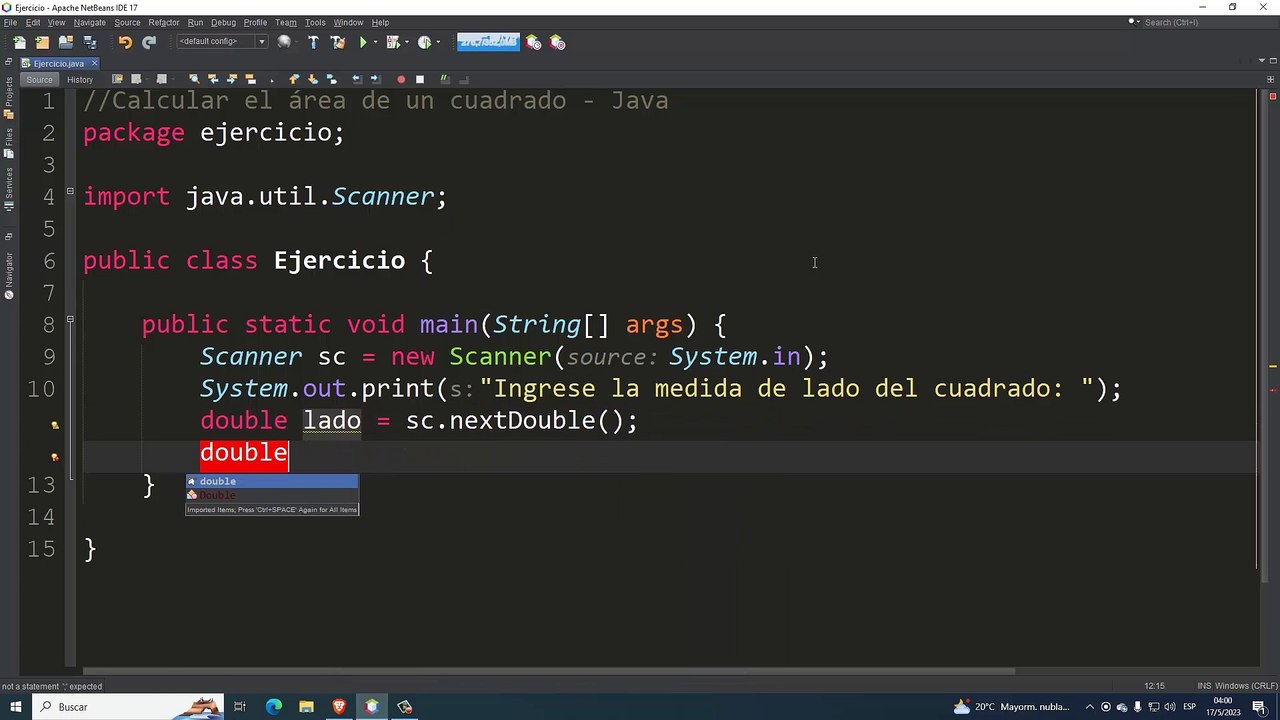Open the Navigate menu
Screen dimensions: 1280x720
click(89, 22)
